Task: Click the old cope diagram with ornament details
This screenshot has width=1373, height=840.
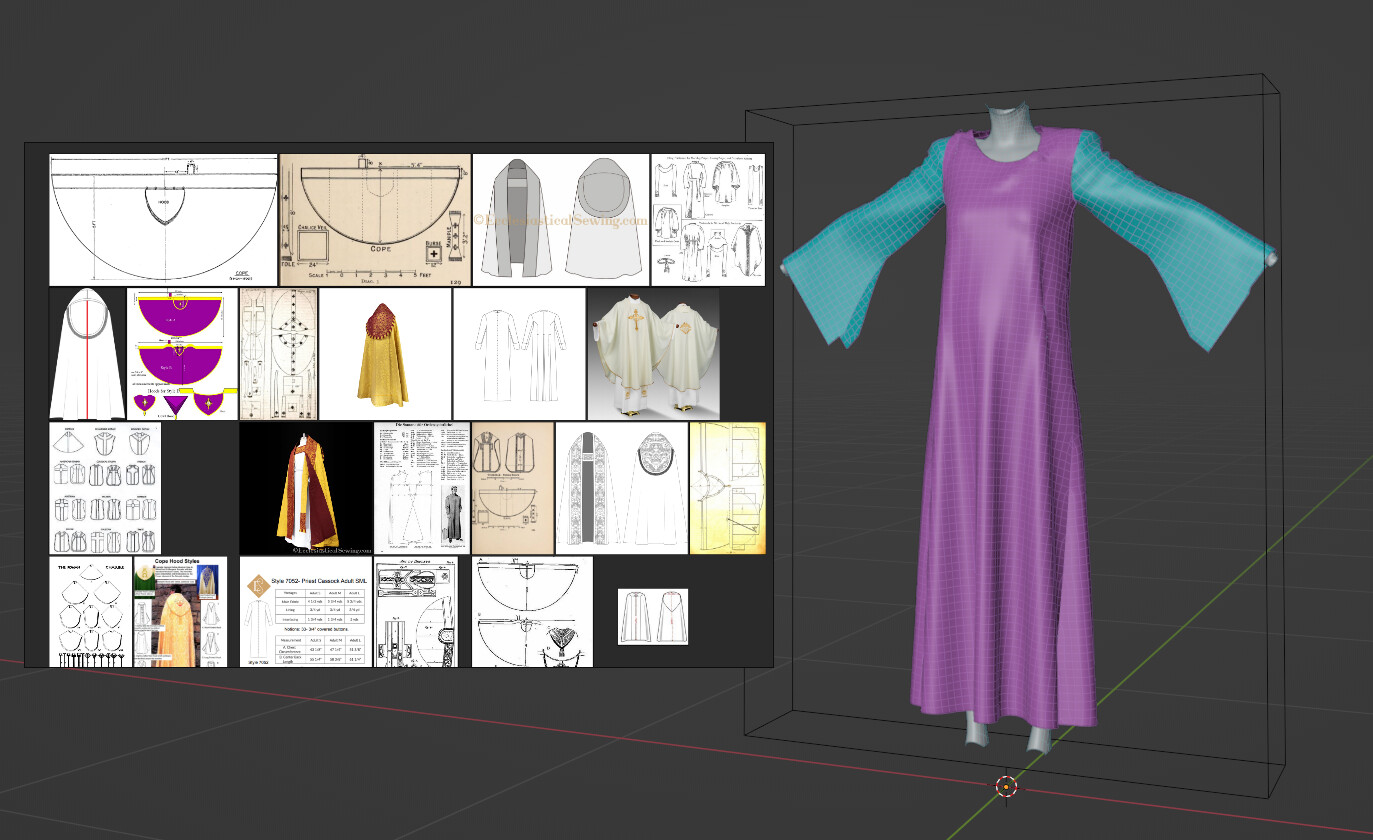Action: point(416,612)
